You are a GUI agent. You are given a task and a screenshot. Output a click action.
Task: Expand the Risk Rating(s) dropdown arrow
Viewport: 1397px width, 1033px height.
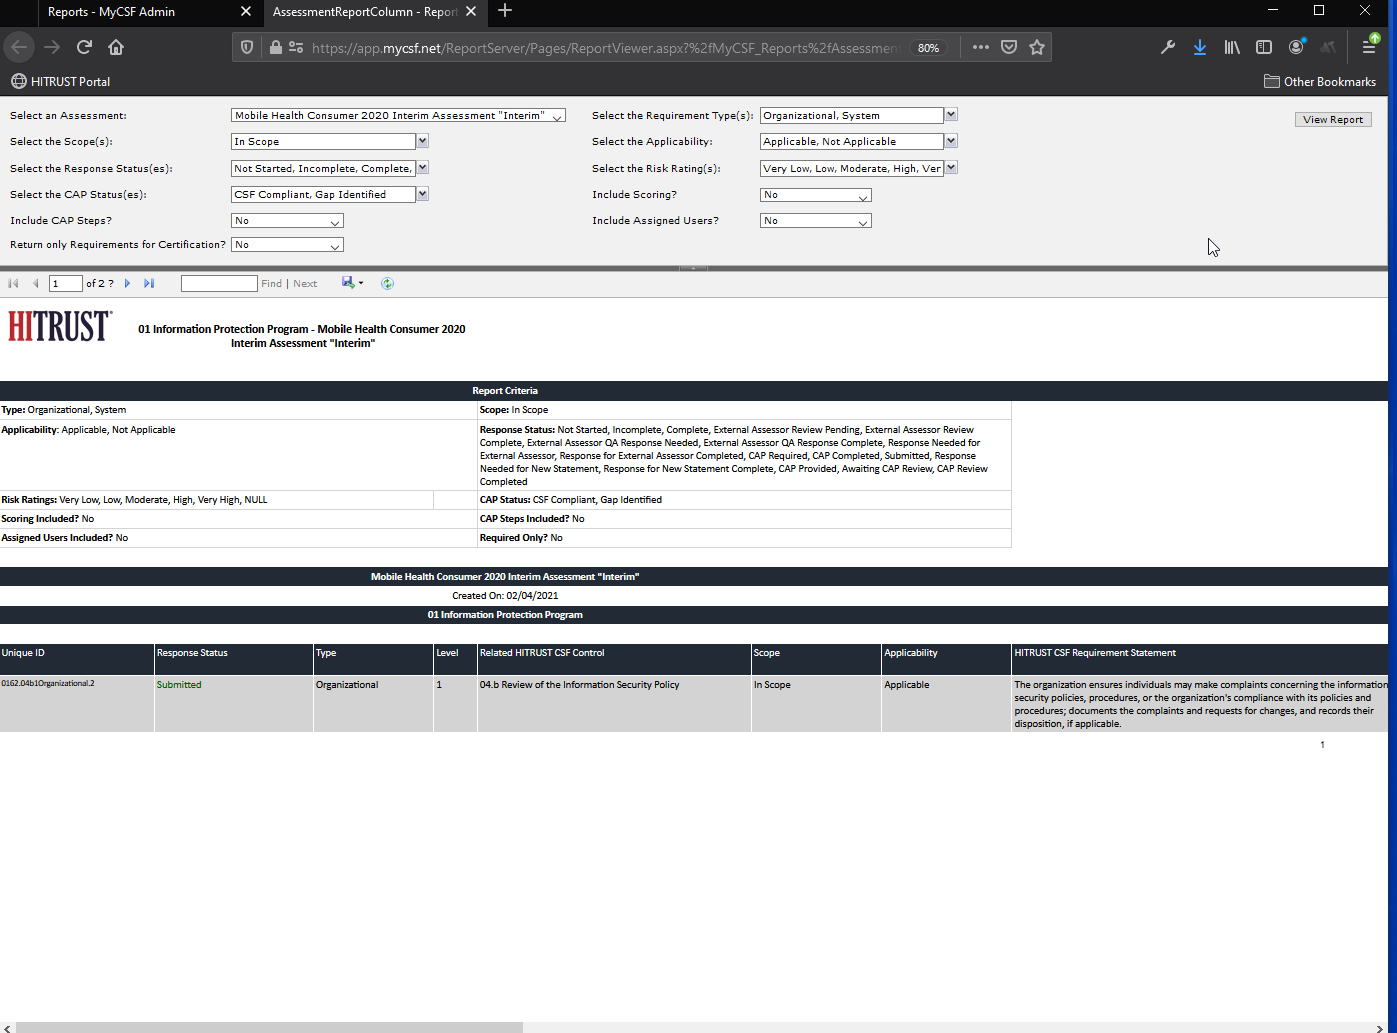click(x=951, y=168)
